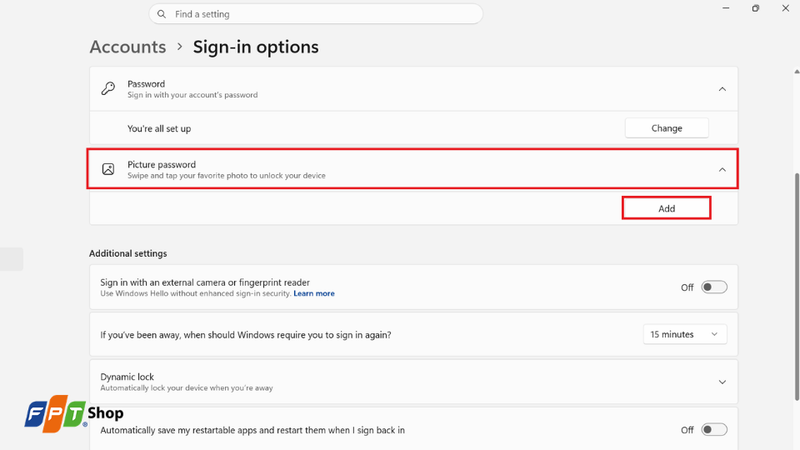Expand the Dynamic lock section
This screenshot has width=800, height=450.
(x=722, y=382)
